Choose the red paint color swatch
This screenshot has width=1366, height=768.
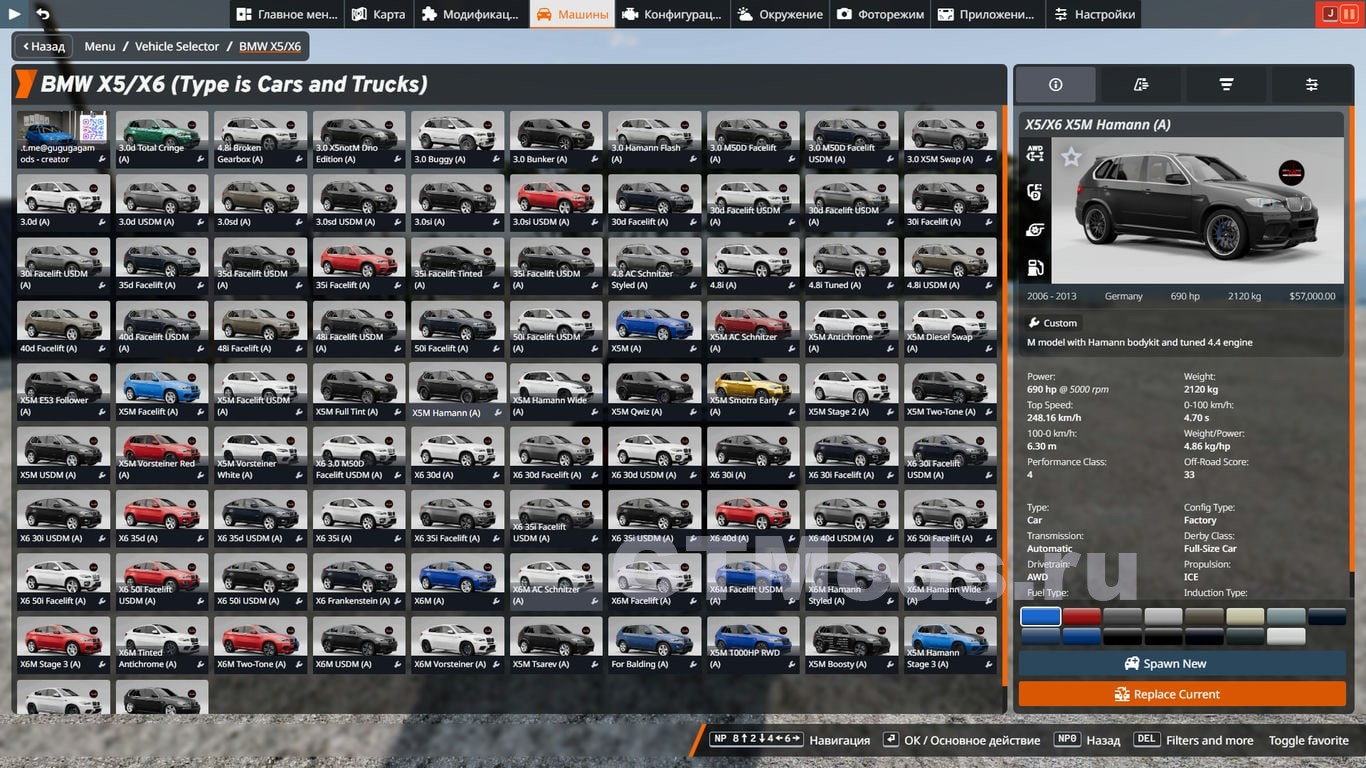(1081, 617)
